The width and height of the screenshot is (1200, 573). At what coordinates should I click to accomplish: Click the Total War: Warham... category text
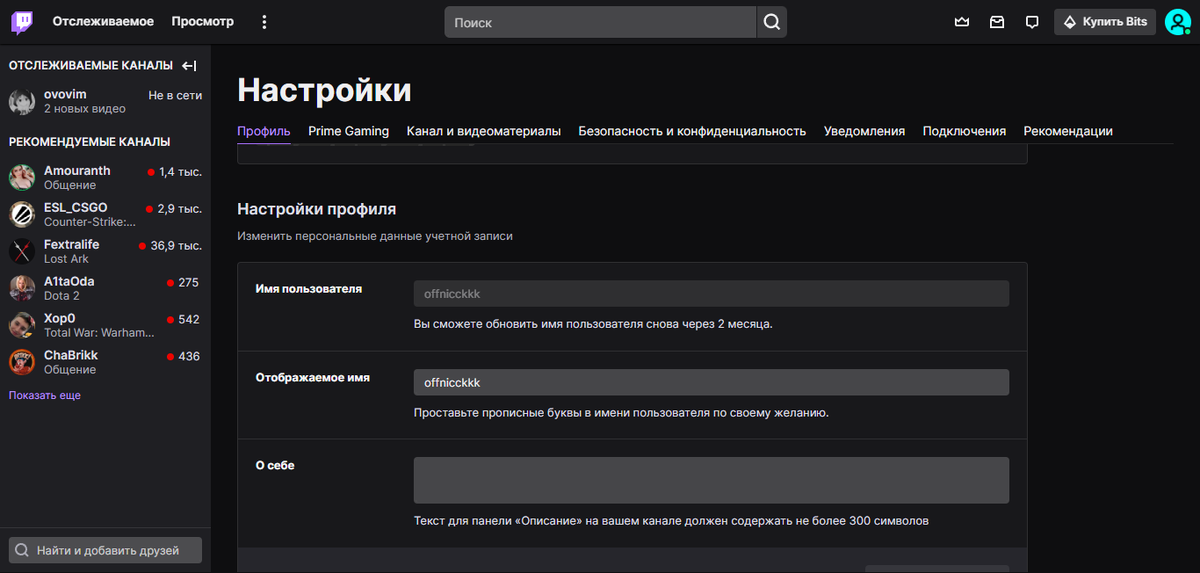(100, 333)
